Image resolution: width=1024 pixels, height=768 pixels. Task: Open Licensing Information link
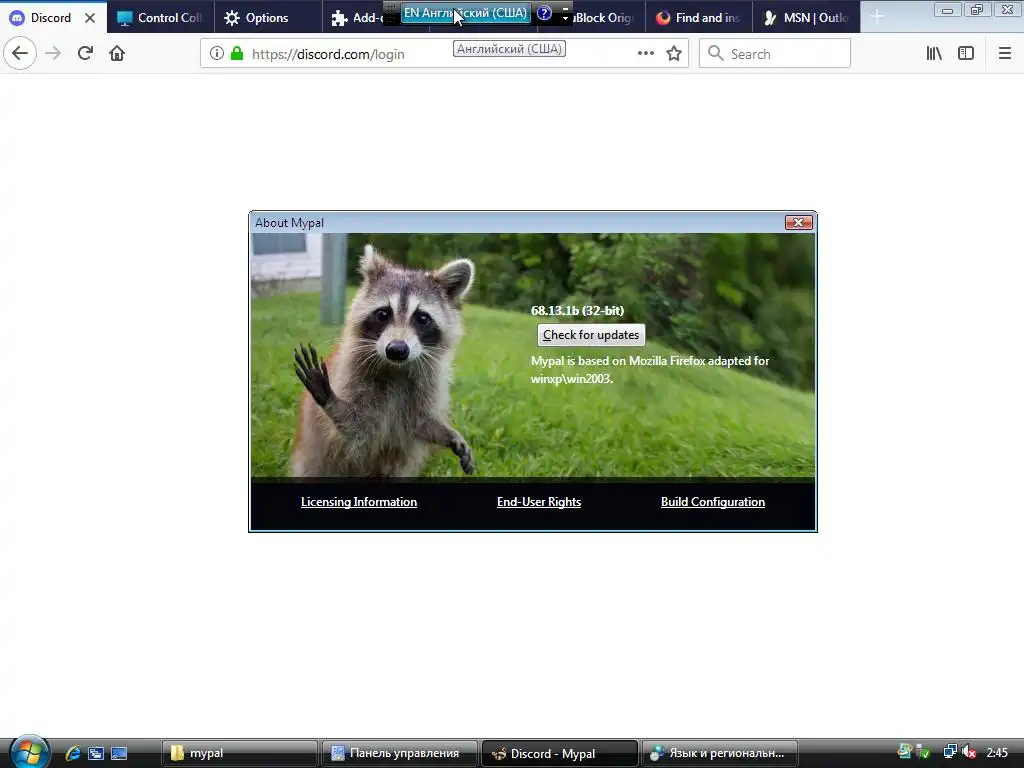click(359, 502)
